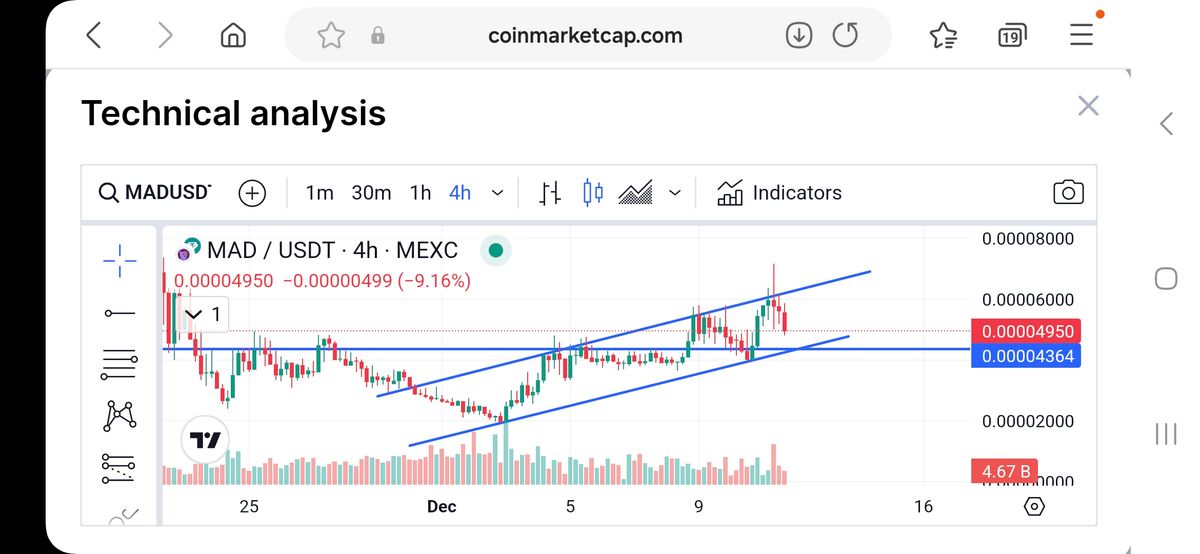Click the 0.00004364 blue price label
The height and width of the screenshot is (554, 1200).
(x=1026, y=356)
